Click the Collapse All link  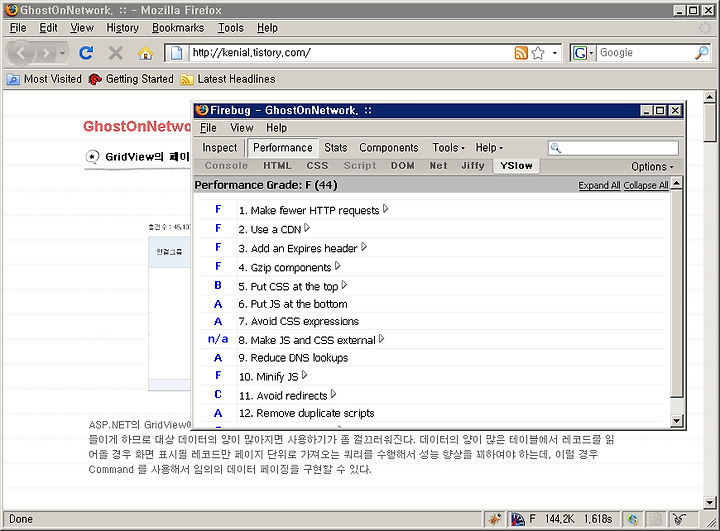coord(646,185)
